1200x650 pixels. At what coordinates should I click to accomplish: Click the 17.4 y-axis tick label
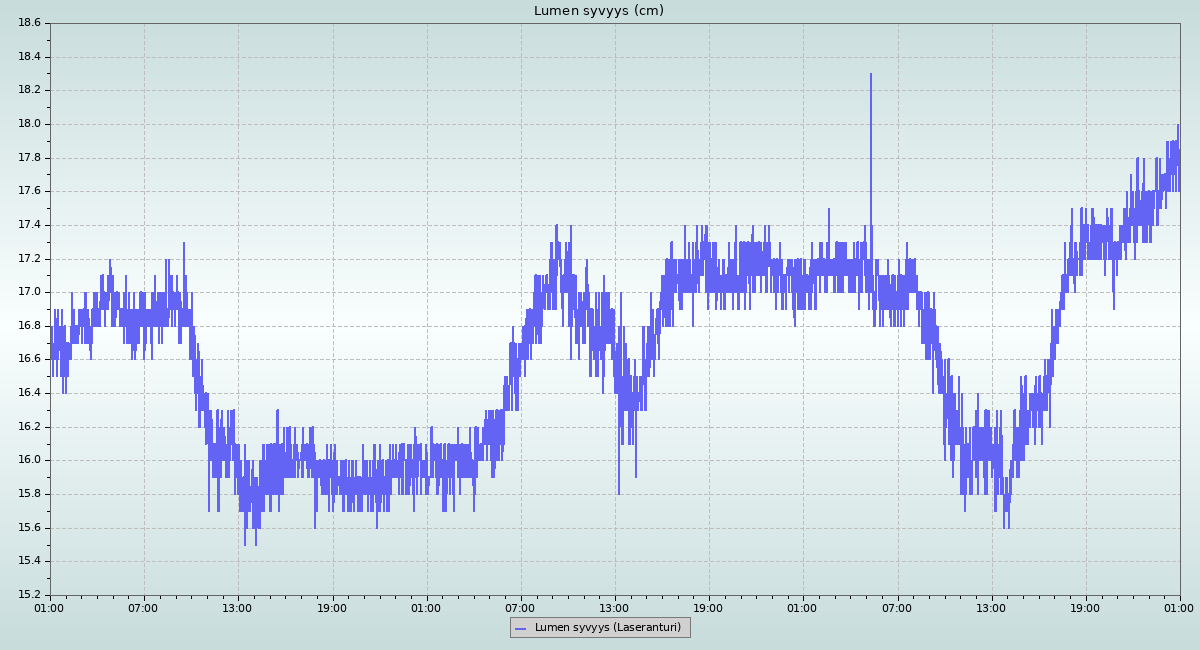coord(29,225)
